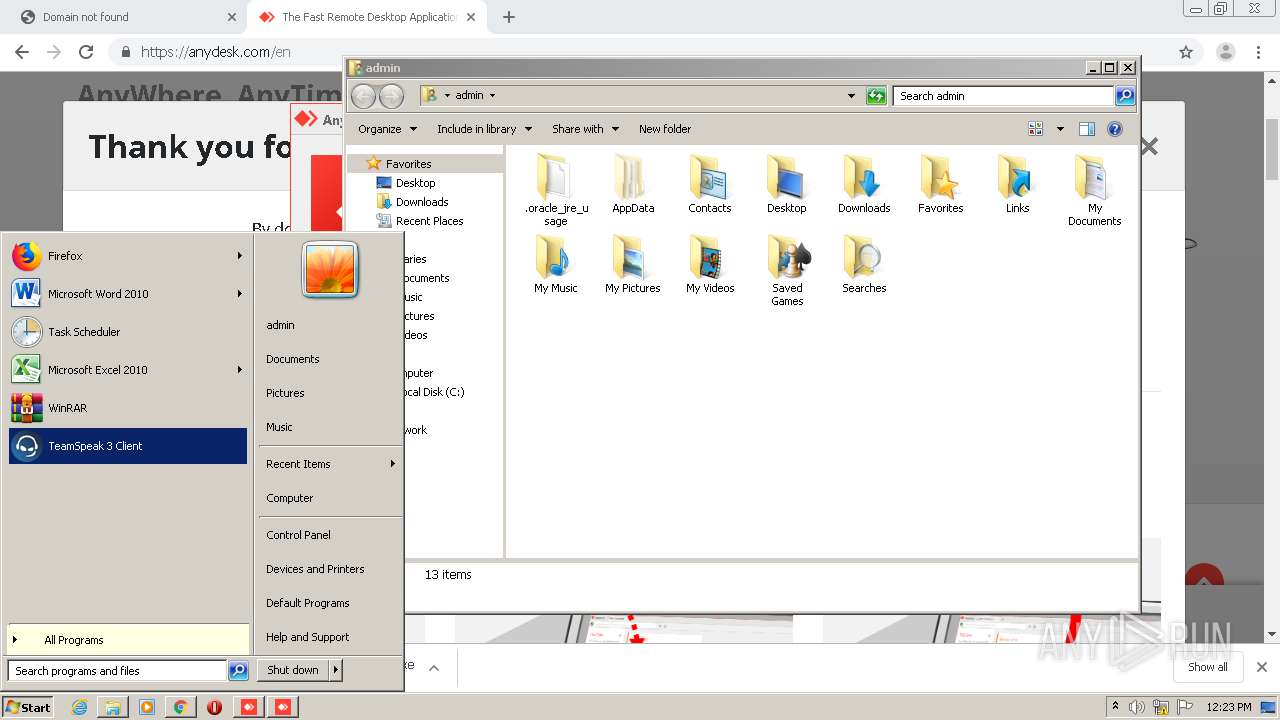This screenshot has height=720, width=1280.
Task: Expand Firefox jump list arrow
Action: (x=239, y=256)
